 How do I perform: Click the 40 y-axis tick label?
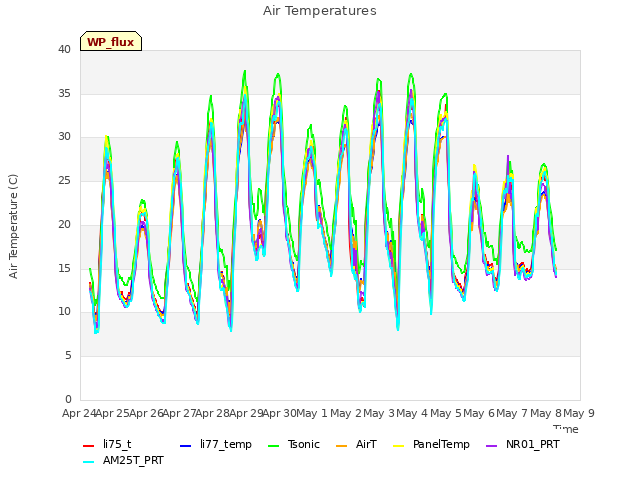click(64, 49)
